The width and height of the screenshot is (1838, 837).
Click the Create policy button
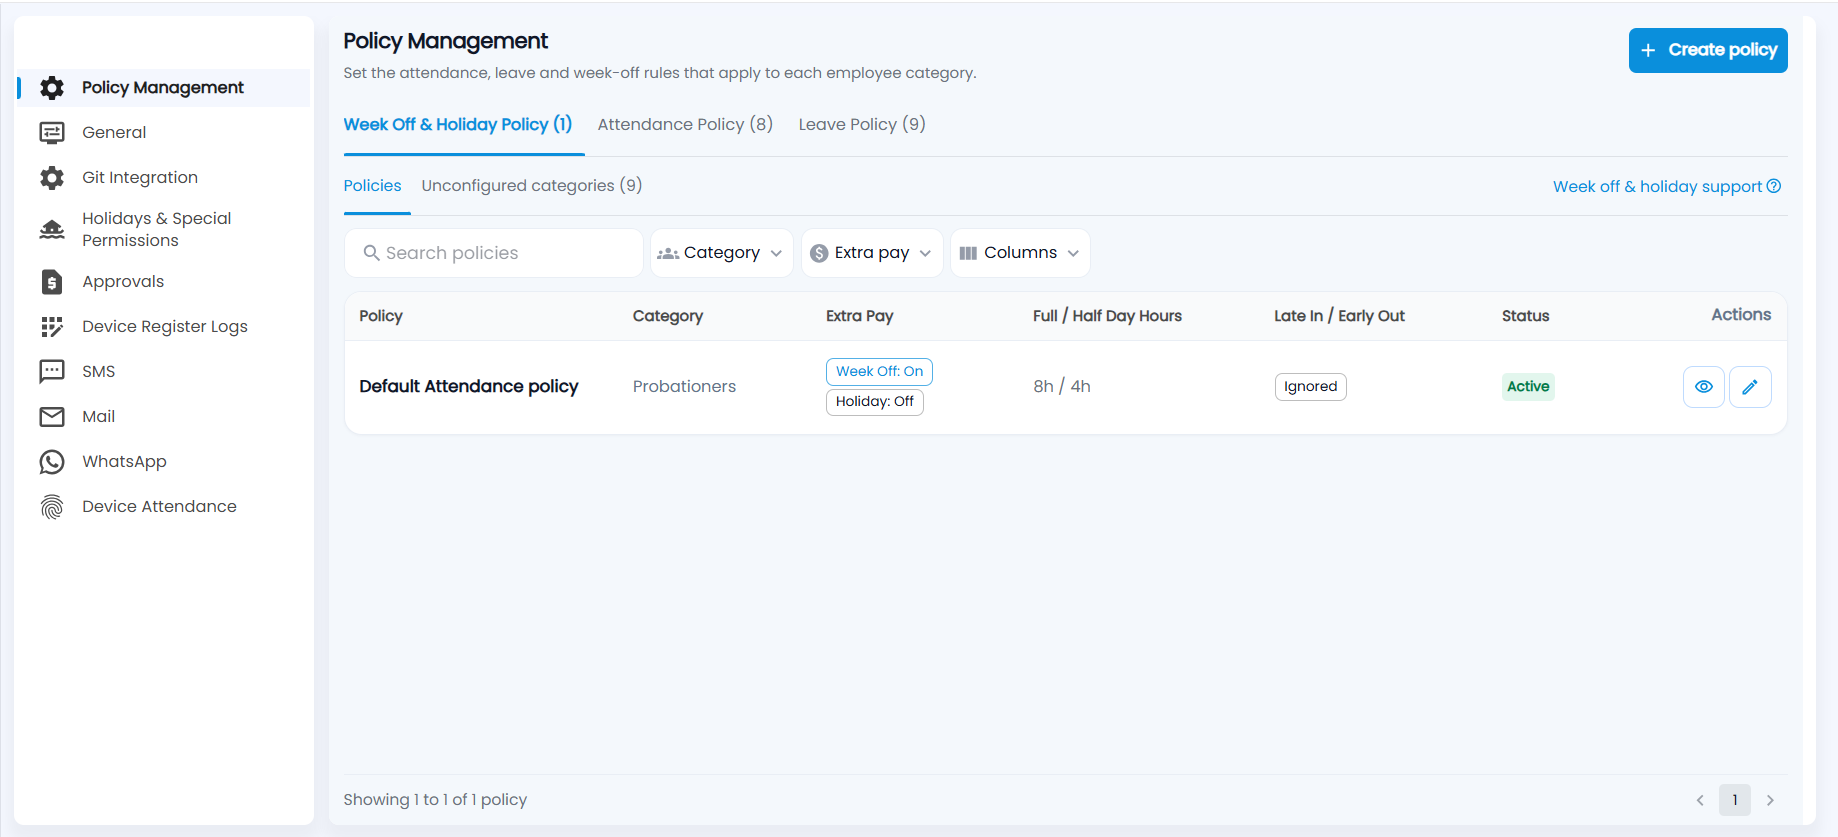[x=1708, y=51]
